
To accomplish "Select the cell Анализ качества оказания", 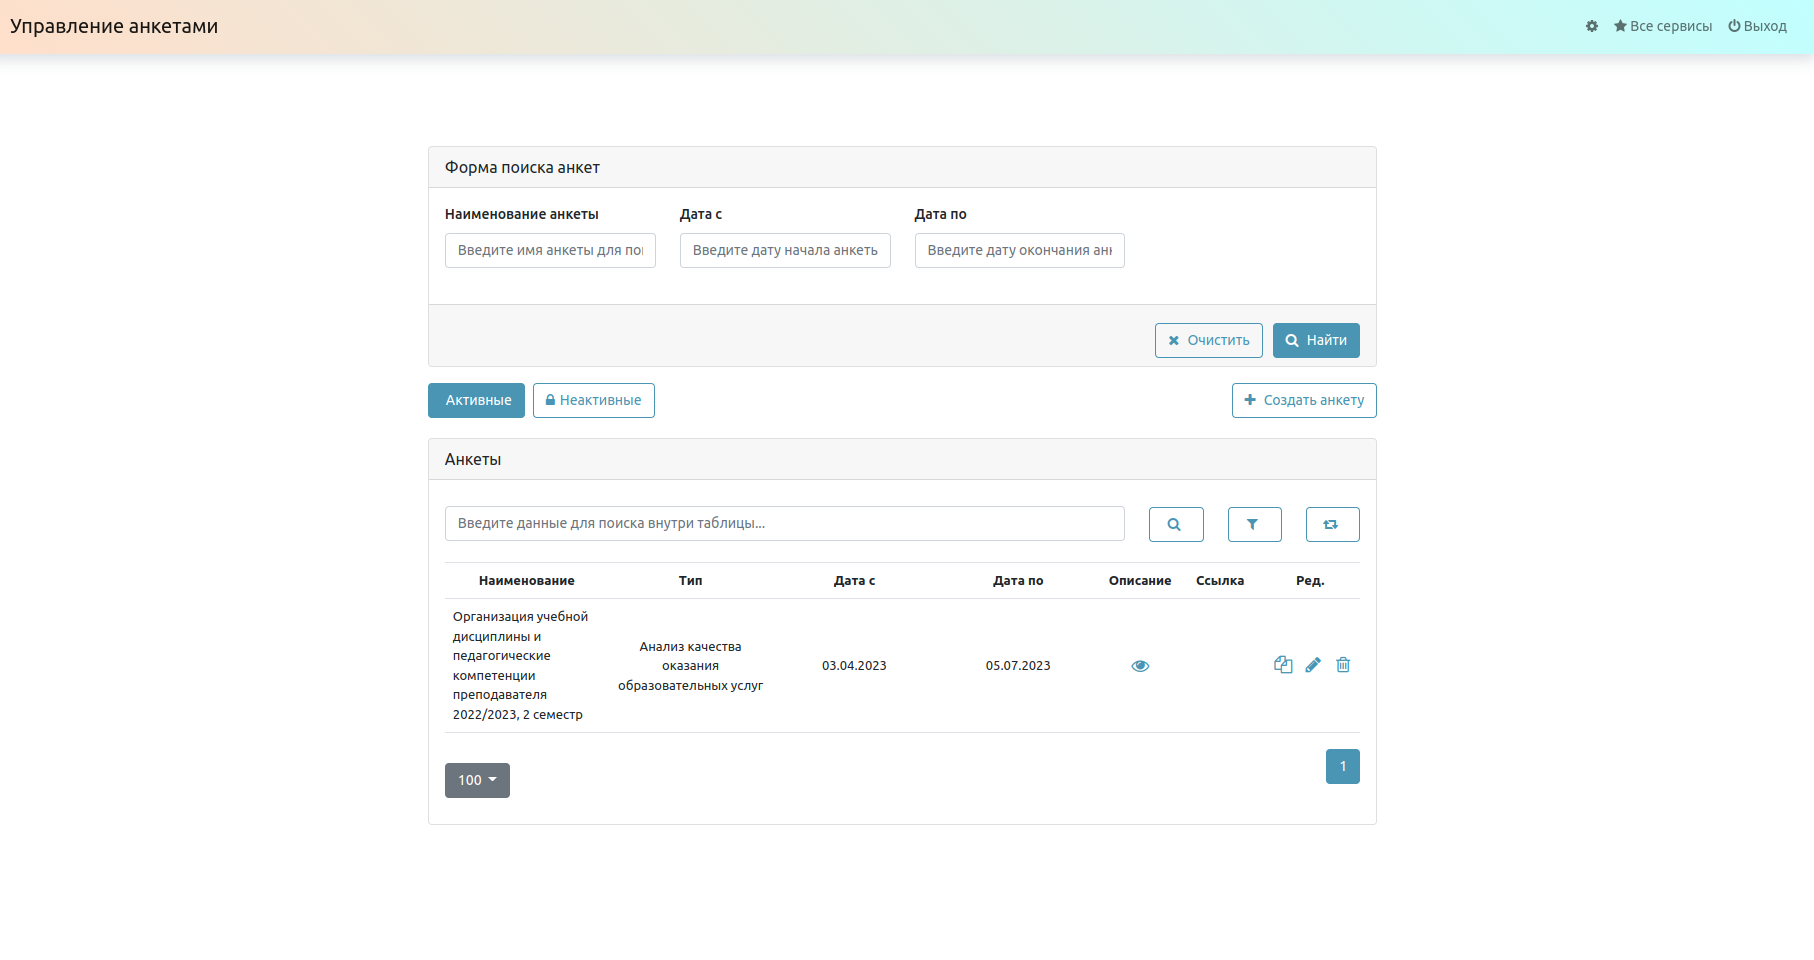I will [x=690, y=665].
